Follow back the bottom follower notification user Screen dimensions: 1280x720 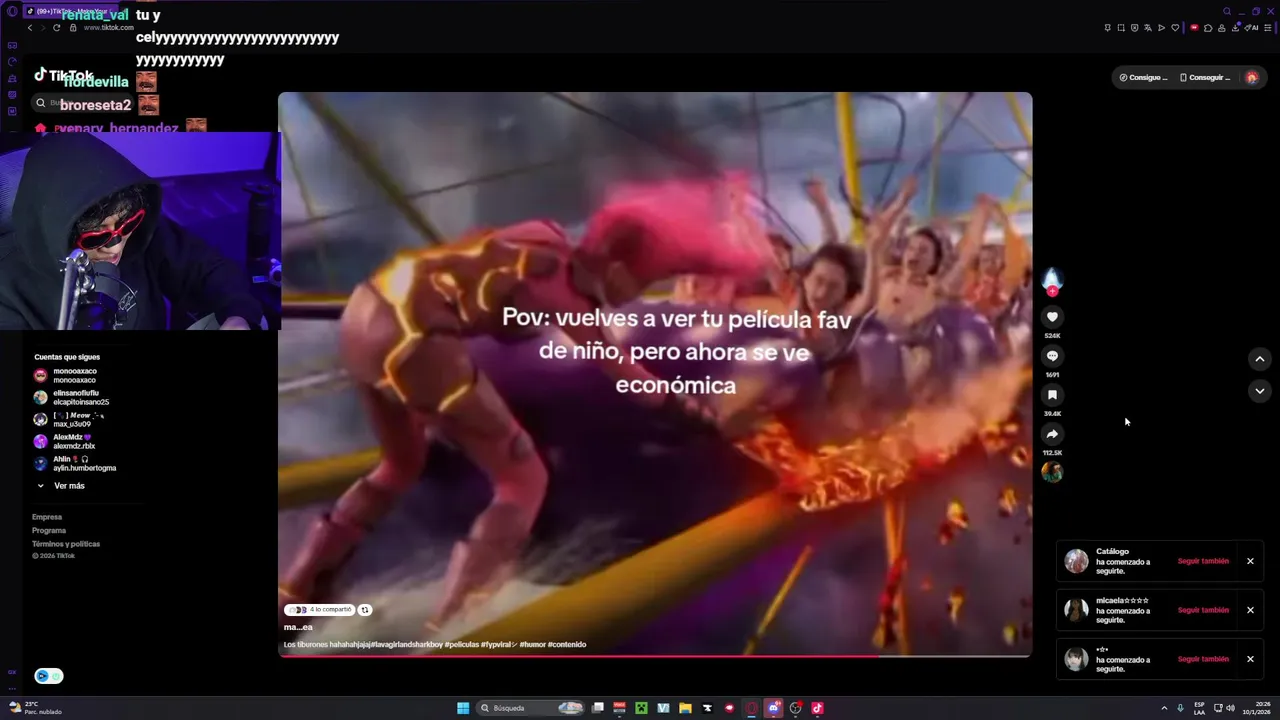coord(1203,659)
